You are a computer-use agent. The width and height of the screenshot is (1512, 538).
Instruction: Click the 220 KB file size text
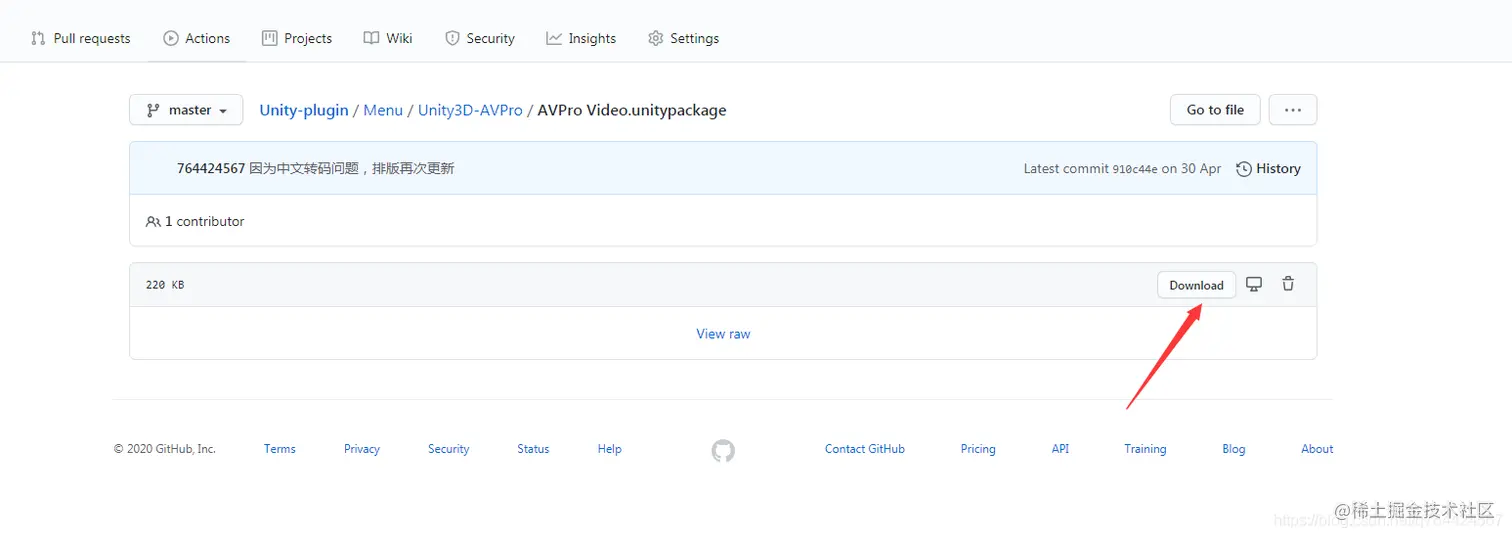click(165, 285)
